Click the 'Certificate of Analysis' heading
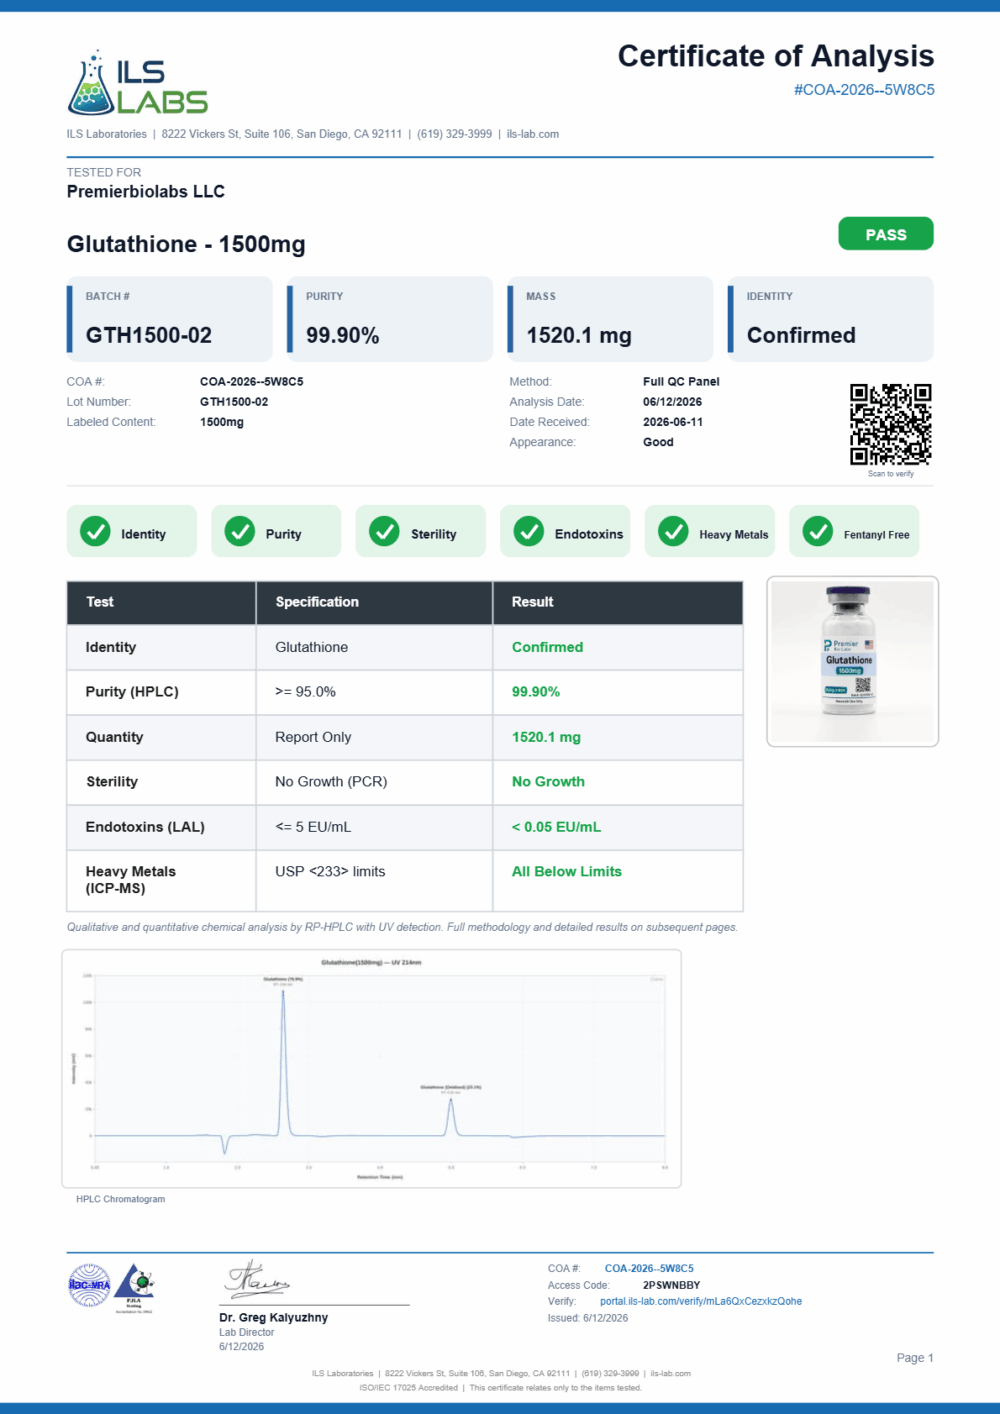The height and width of the screenshot is (1414, 1000). (776, 56)
